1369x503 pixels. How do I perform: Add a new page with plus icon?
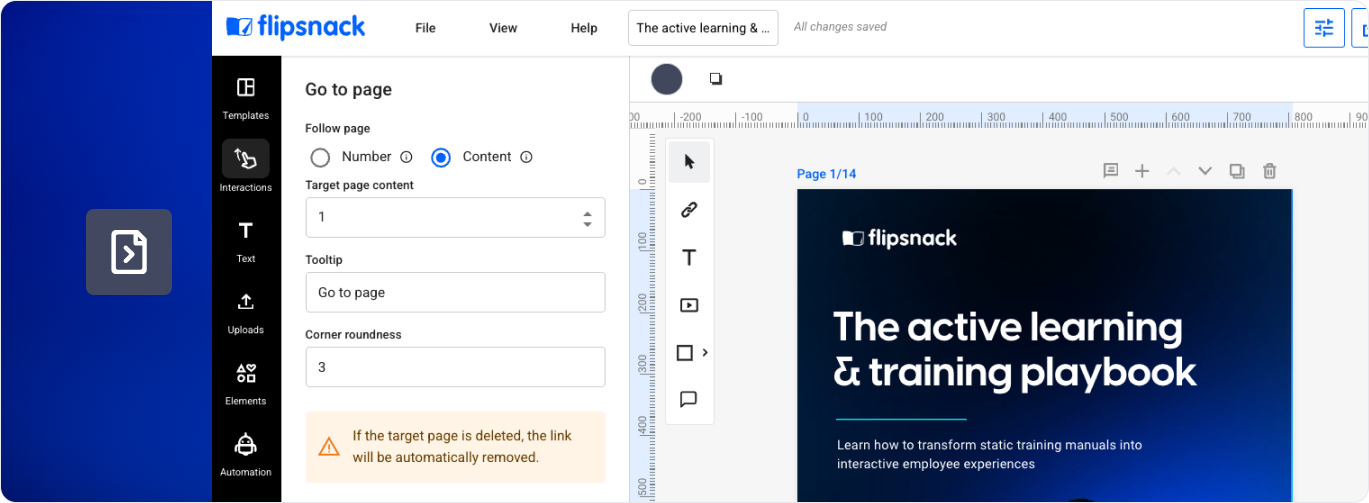(1142, 171)
